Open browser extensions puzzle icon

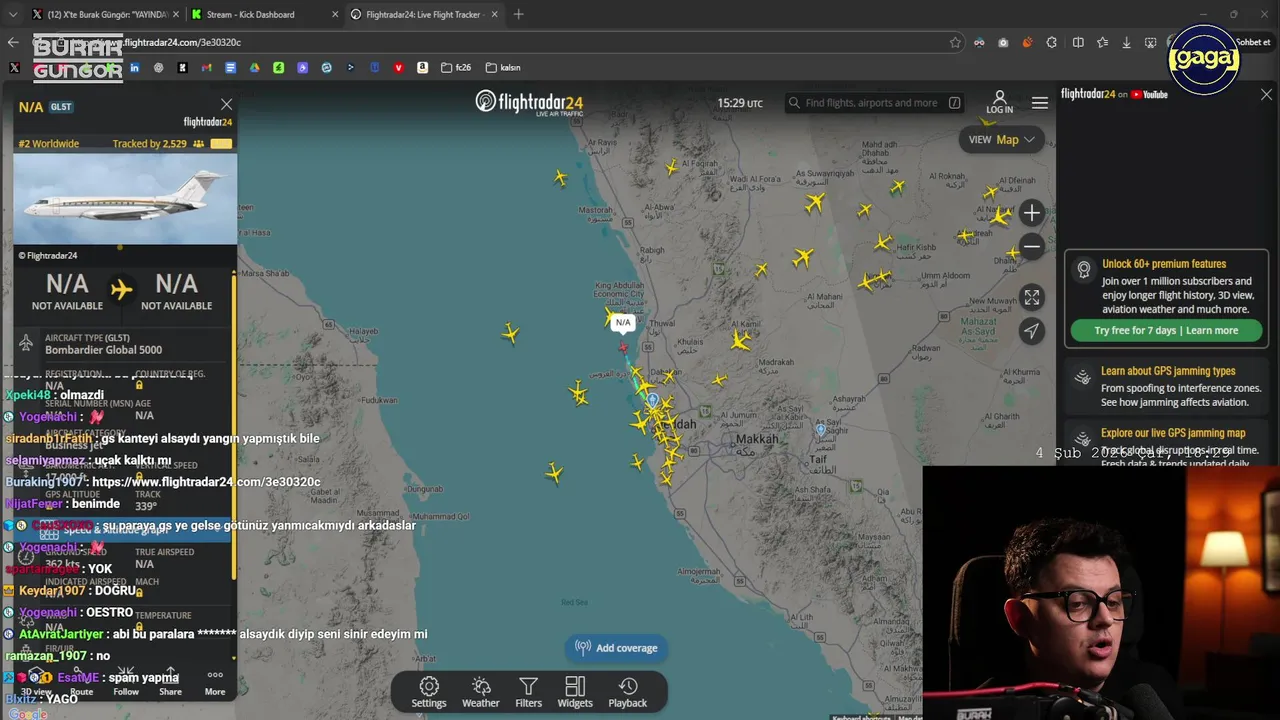tap(1052, 42)
